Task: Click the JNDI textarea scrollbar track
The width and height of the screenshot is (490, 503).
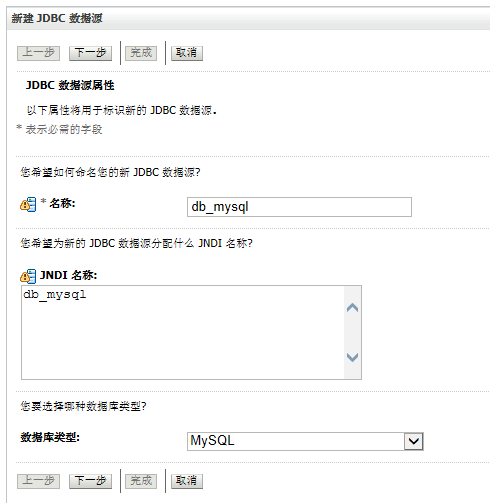Action: (352, 332)
